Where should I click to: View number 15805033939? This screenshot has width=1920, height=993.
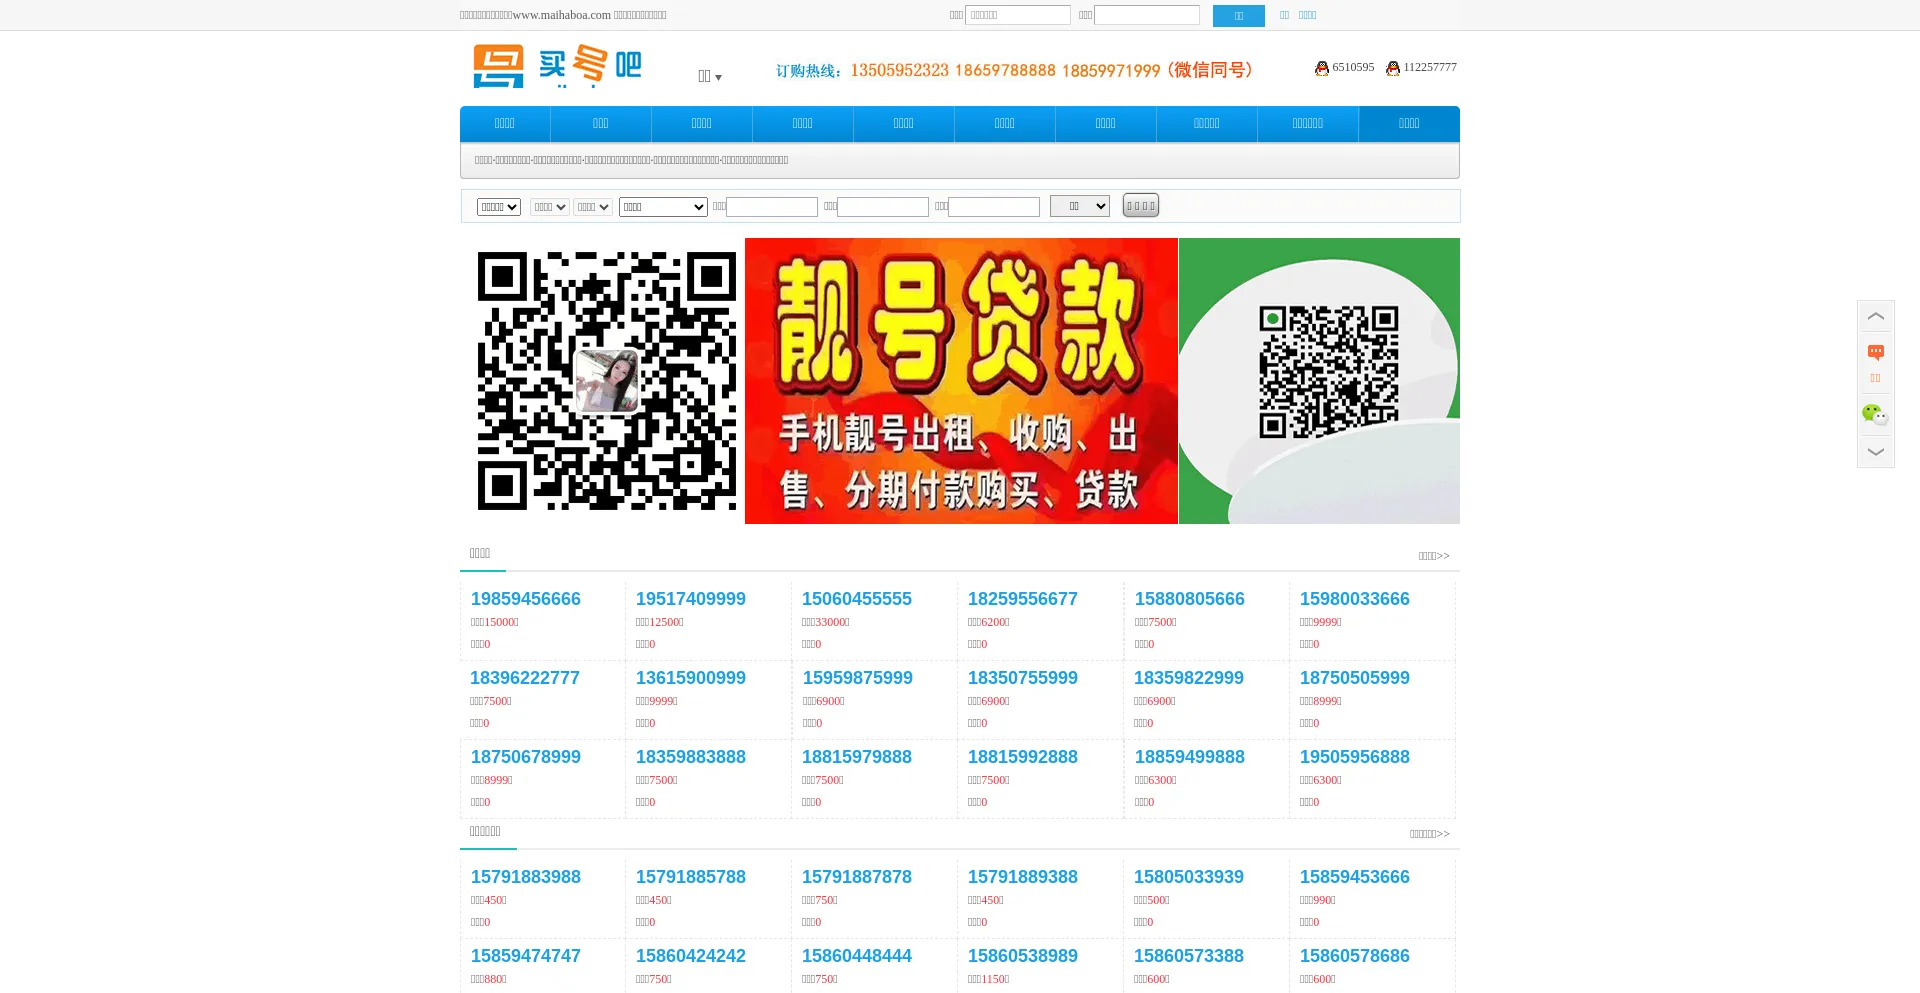point(1189,877)
